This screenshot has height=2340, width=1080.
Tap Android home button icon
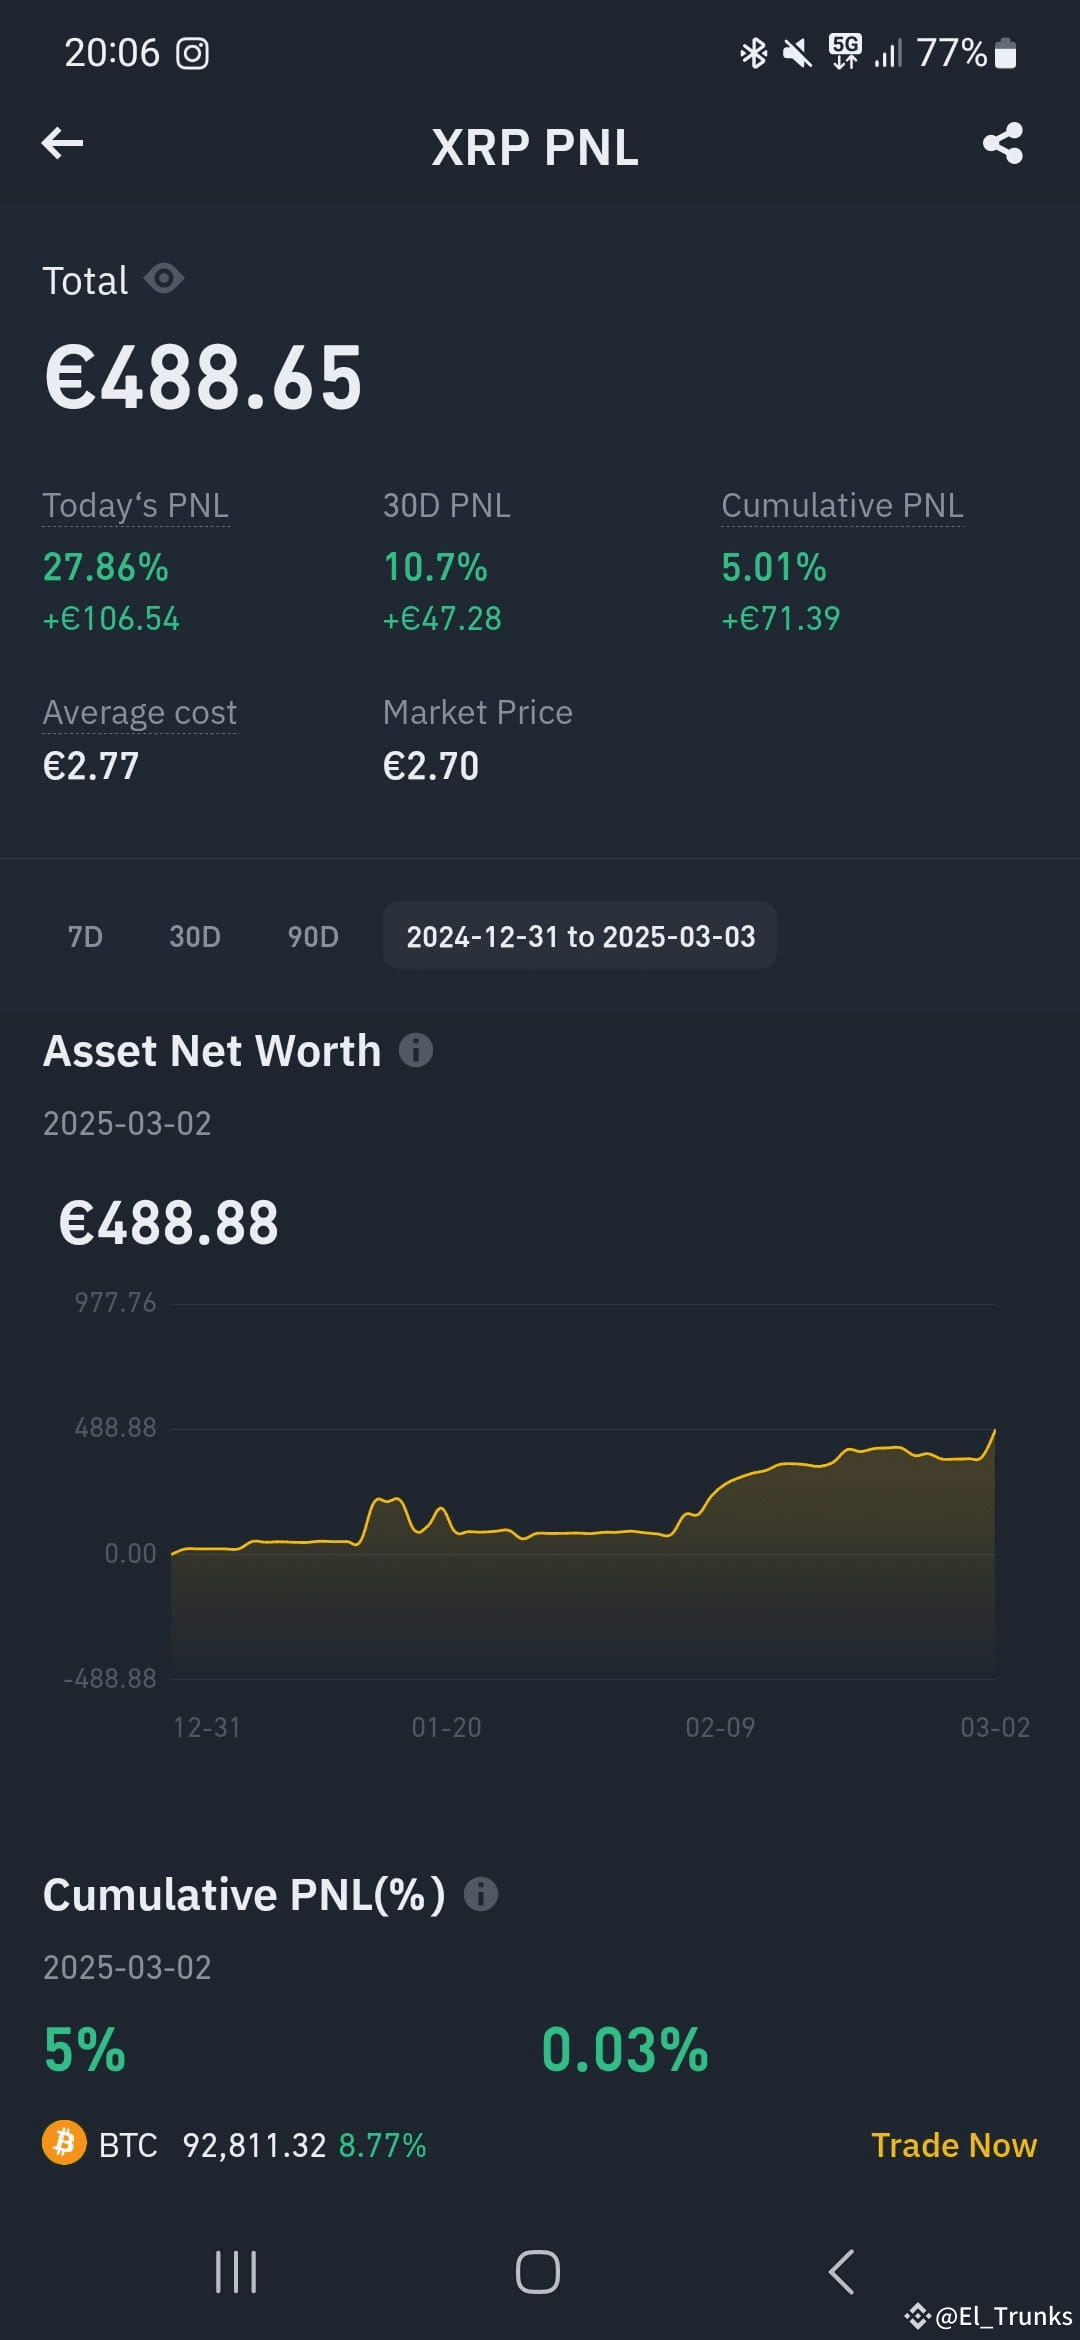point(538,2272)
